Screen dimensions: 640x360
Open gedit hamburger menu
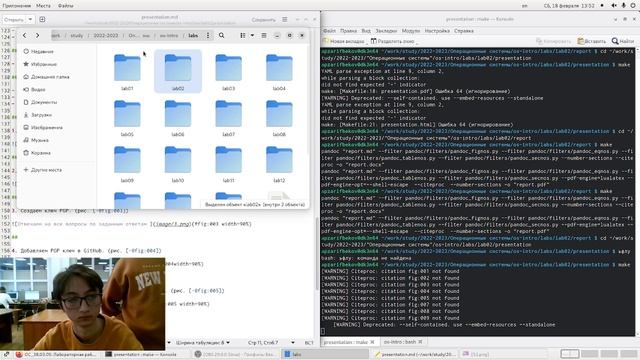pos(284,19)
